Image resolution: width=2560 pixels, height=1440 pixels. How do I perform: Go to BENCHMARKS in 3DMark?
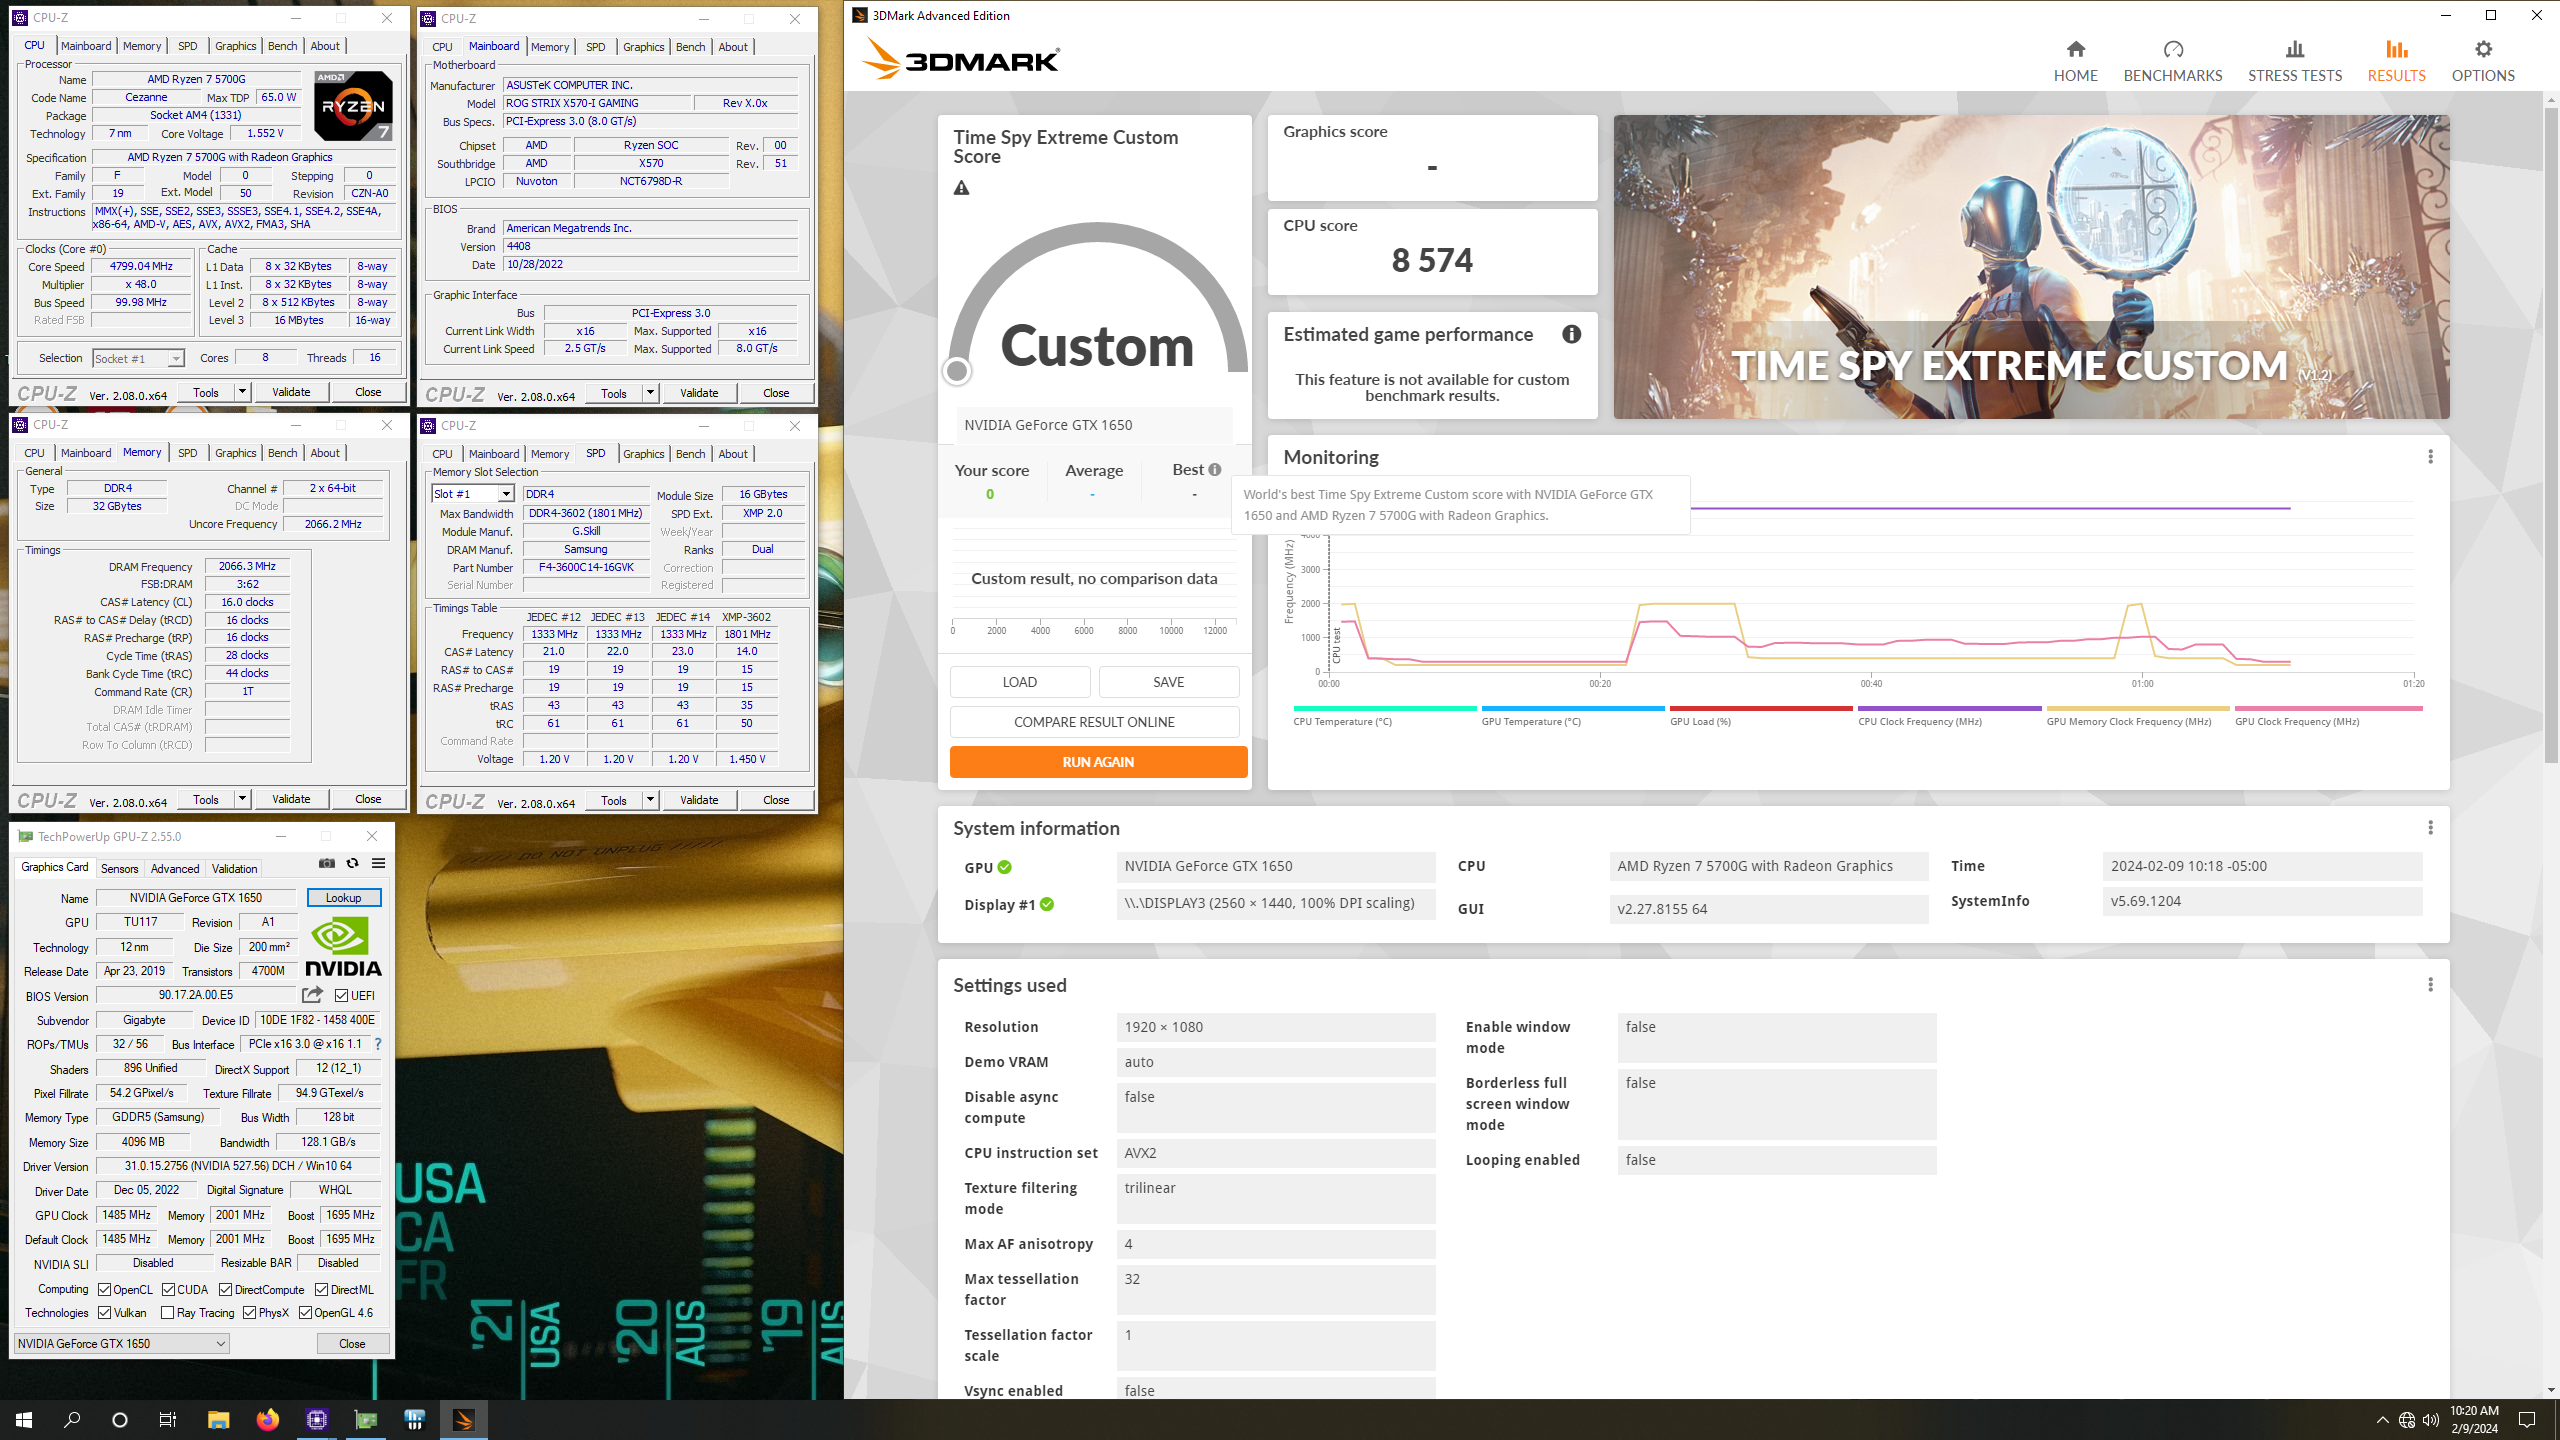2172,61
